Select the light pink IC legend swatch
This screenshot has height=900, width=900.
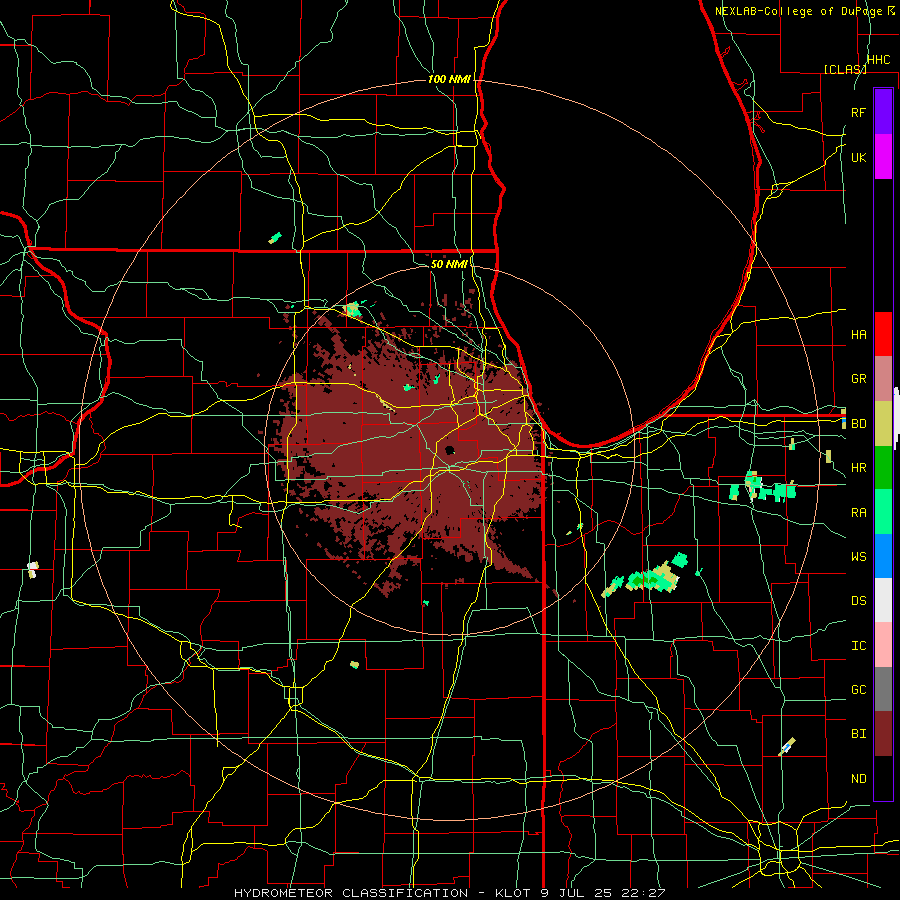pyautogui.click(x=883, y=645)
